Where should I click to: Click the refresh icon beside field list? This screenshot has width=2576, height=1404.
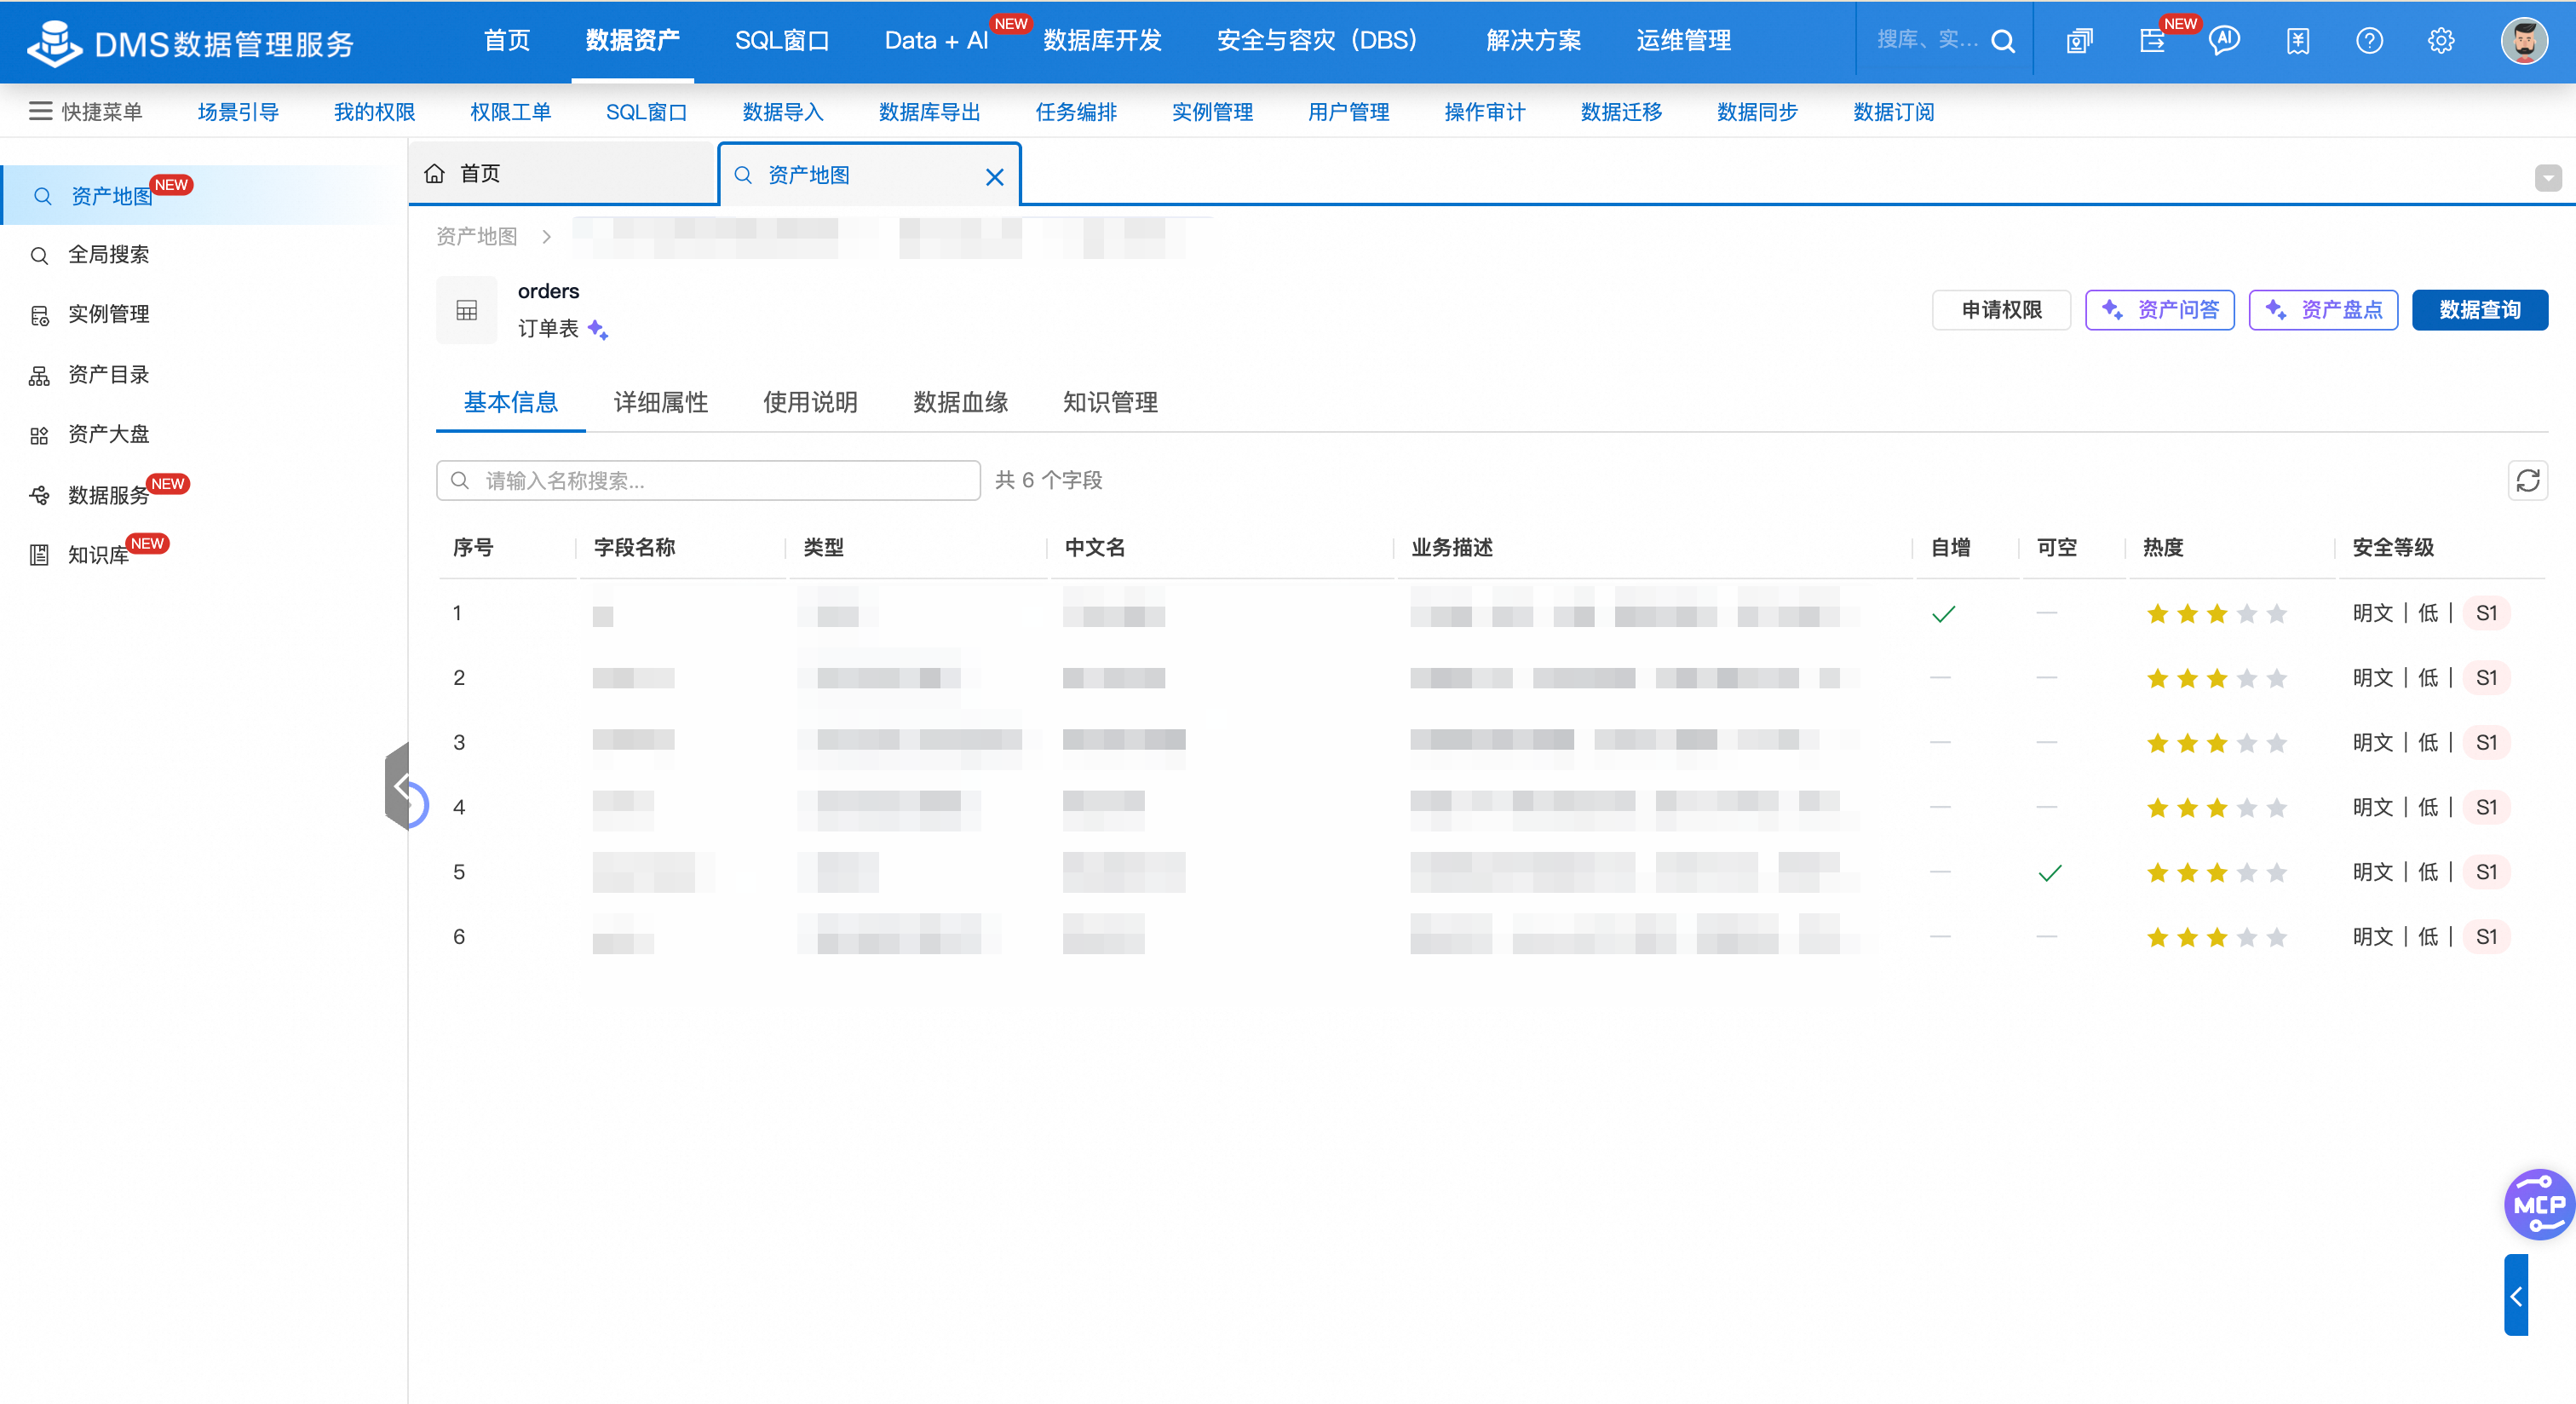click(2527, 480)
